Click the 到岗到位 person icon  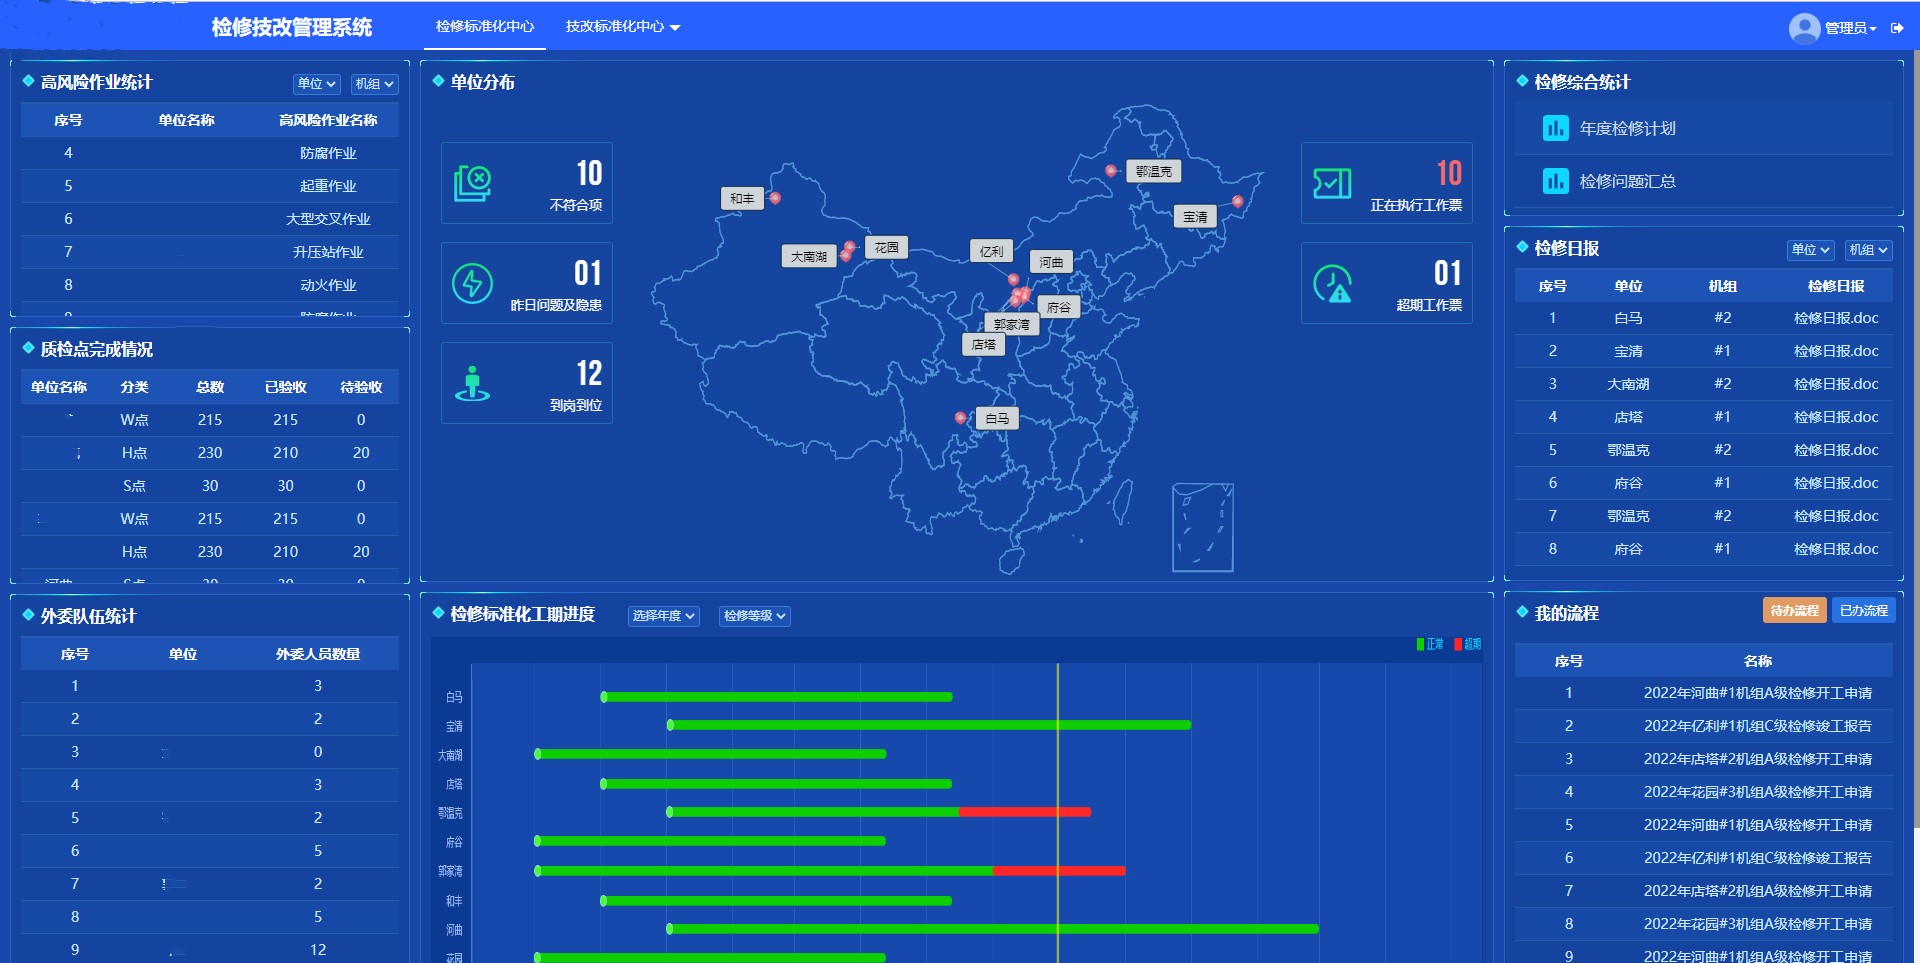tap(472, 383)
